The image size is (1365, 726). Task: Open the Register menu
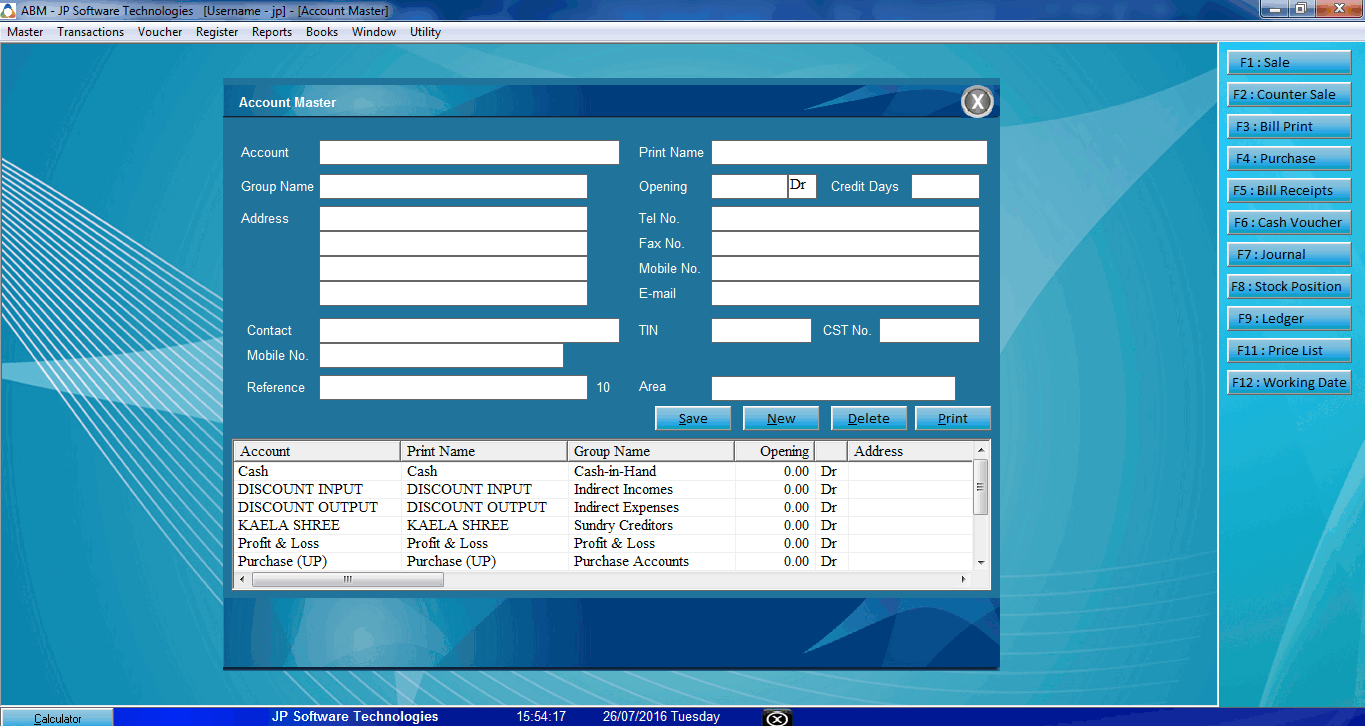point(217,32)
